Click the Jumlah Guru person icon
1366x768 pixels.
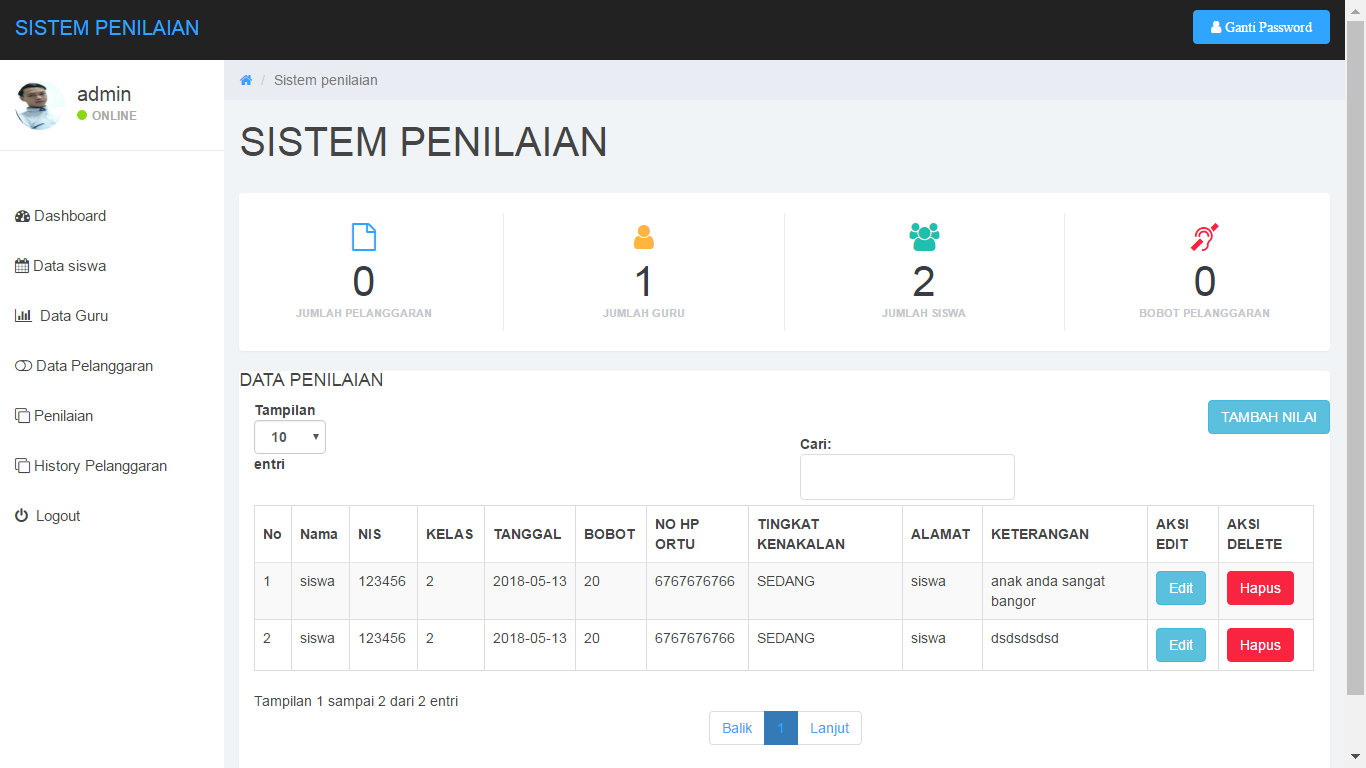pos(643,237)
